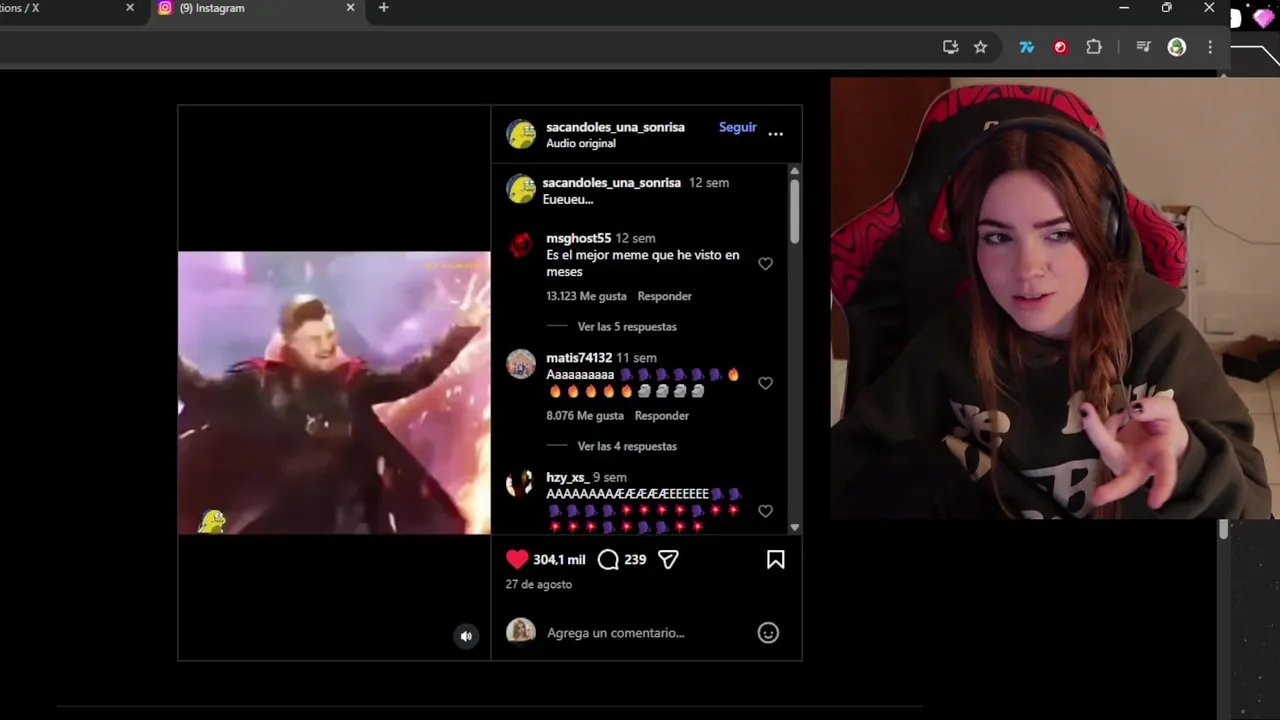The image size is (1280, 720).
Task: View 8.076 Me gusta likes list
Action: point(585,415)
